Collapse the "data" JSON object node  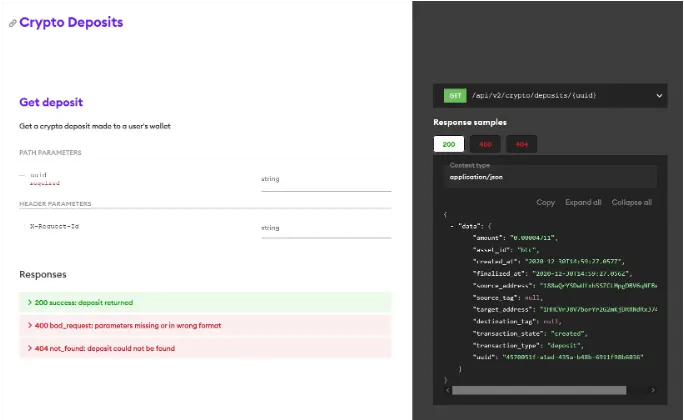tap(453, 226)
